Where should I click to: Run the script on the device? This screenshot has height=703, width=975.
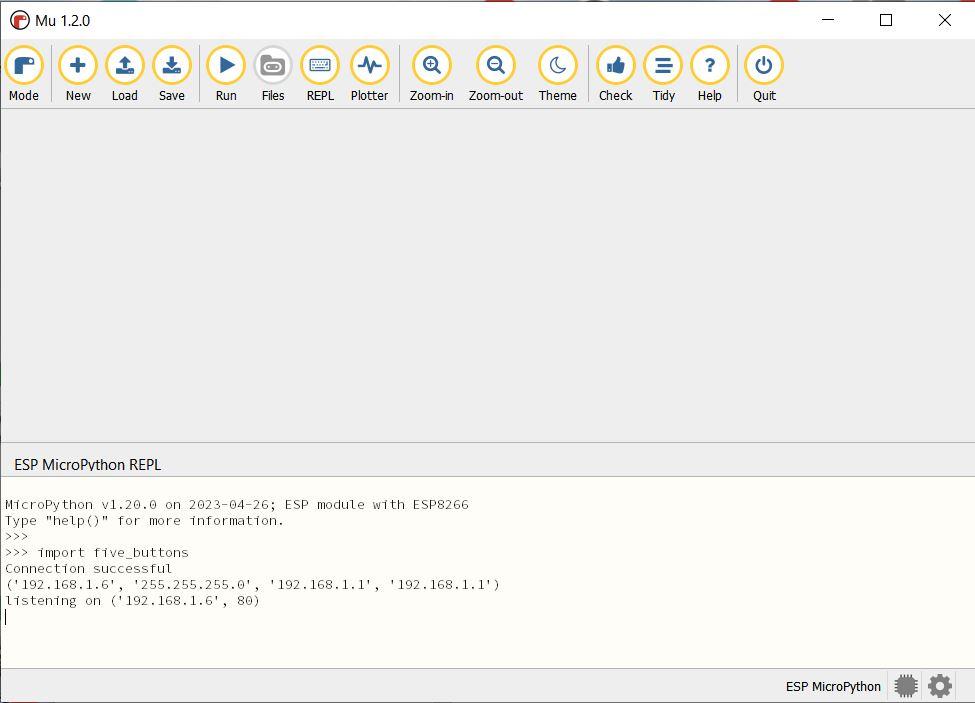226,74
